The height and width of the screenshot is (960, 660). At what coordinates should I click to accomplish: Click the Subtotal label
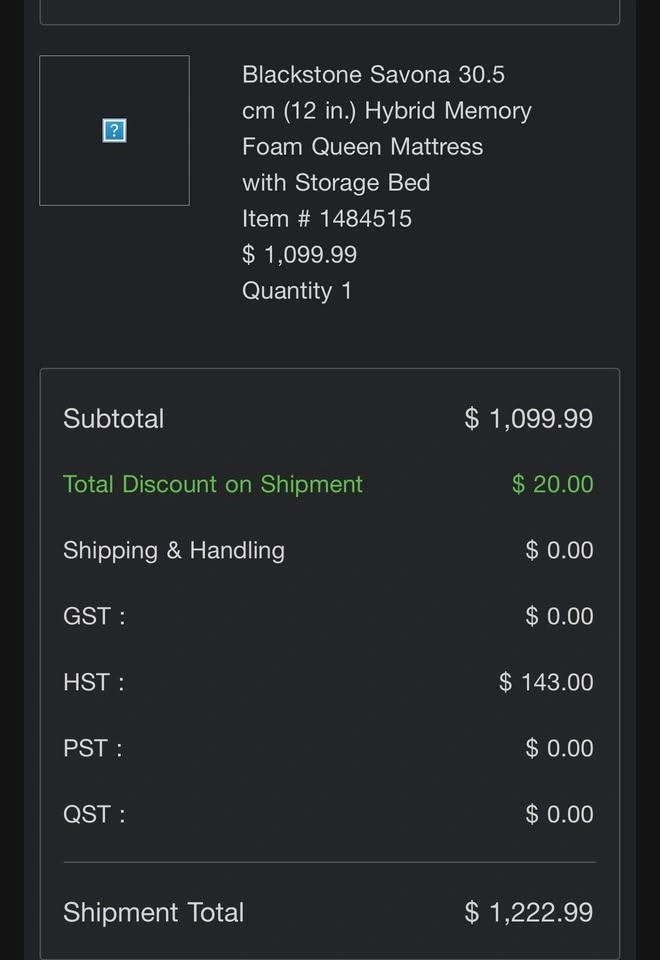113,418
